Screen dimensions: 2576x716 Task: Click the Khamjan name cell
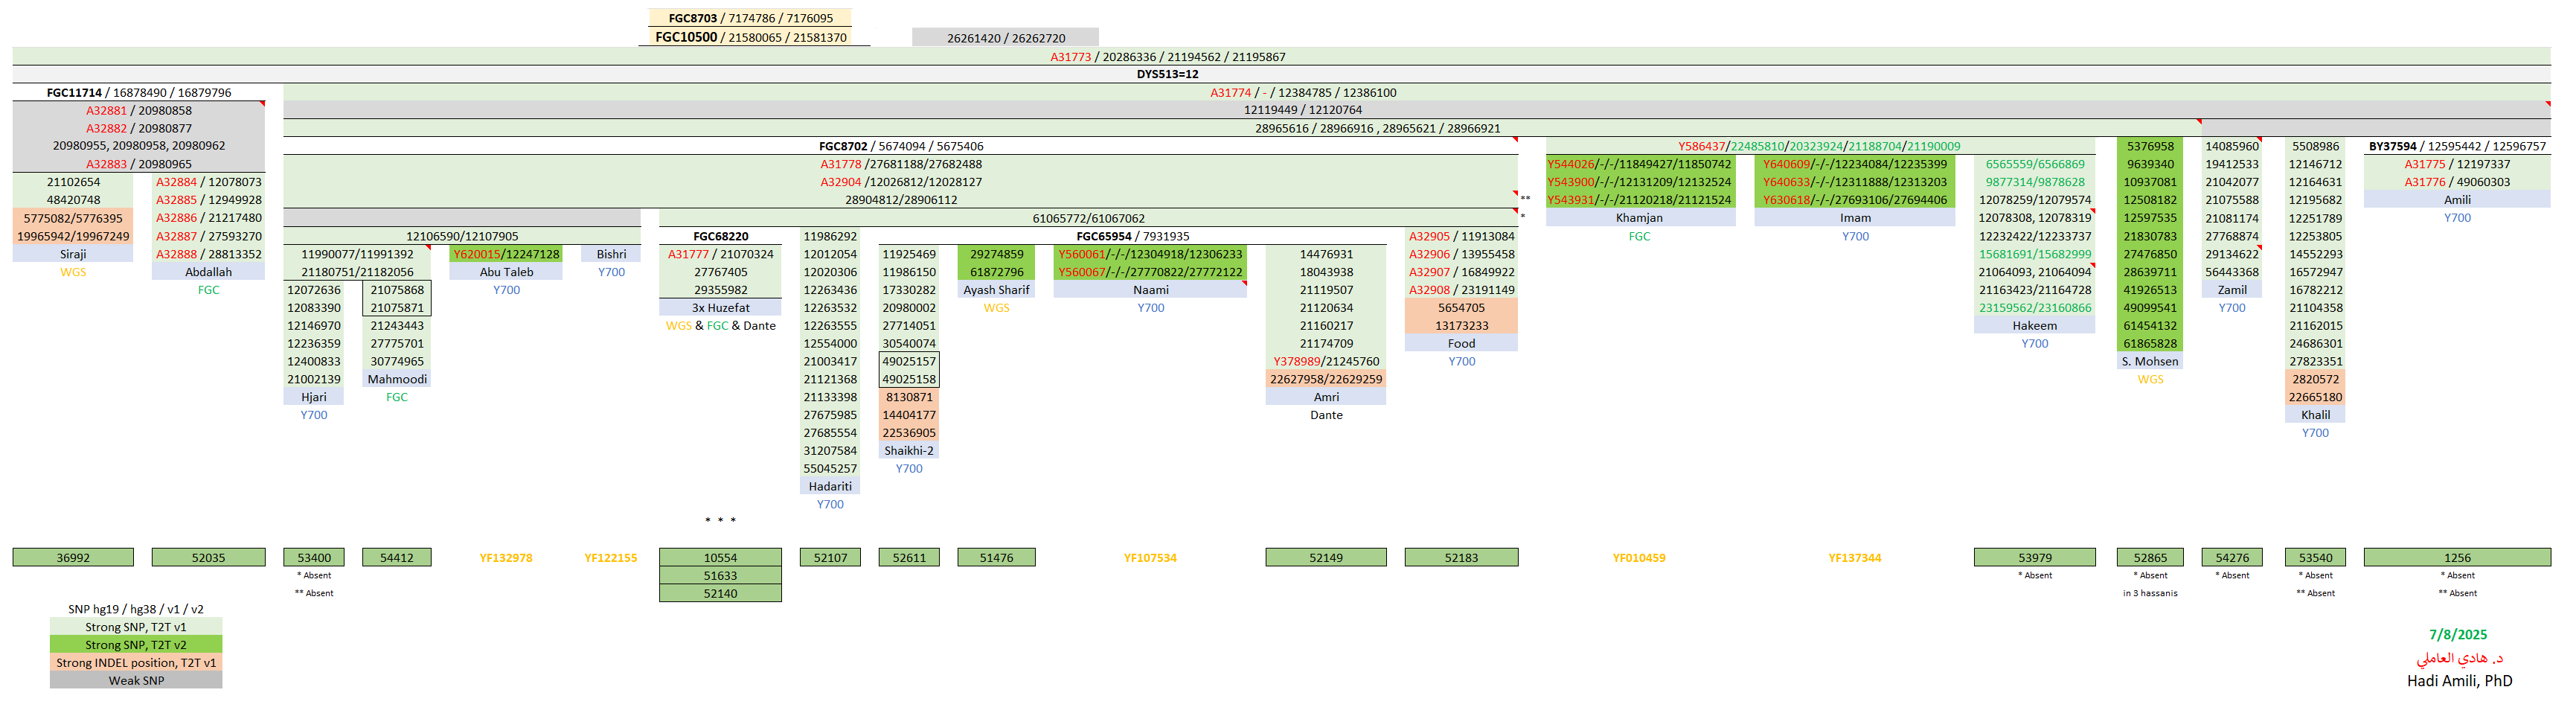[x=1639, y=218]
